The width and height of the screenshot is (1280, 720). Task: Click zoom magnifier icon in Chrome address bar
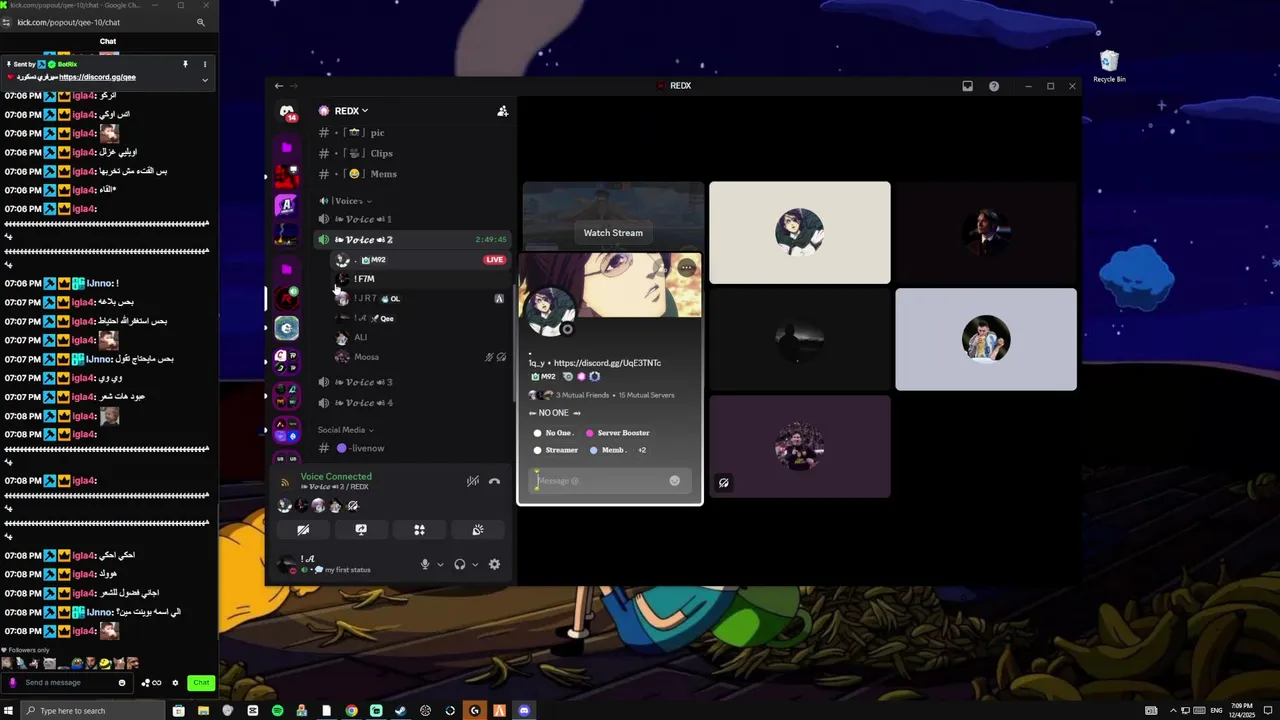tap(201, 22)
